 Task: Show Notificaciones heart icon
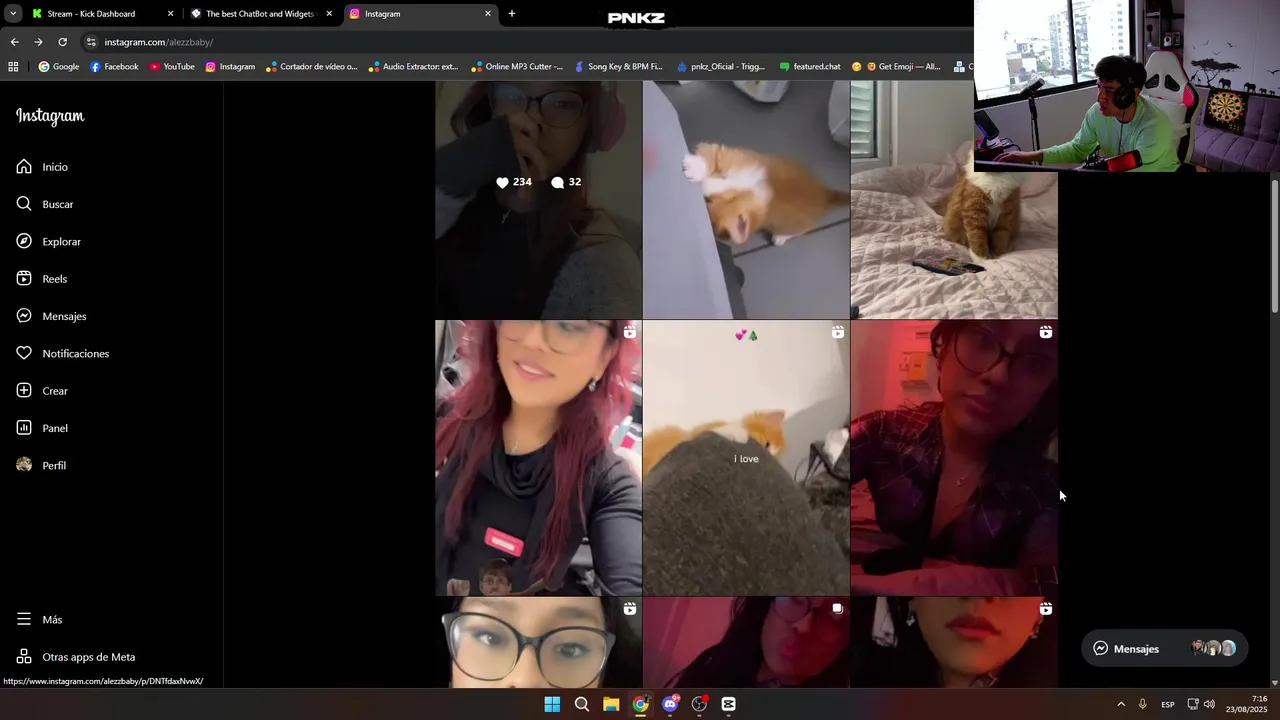[24, 353]
